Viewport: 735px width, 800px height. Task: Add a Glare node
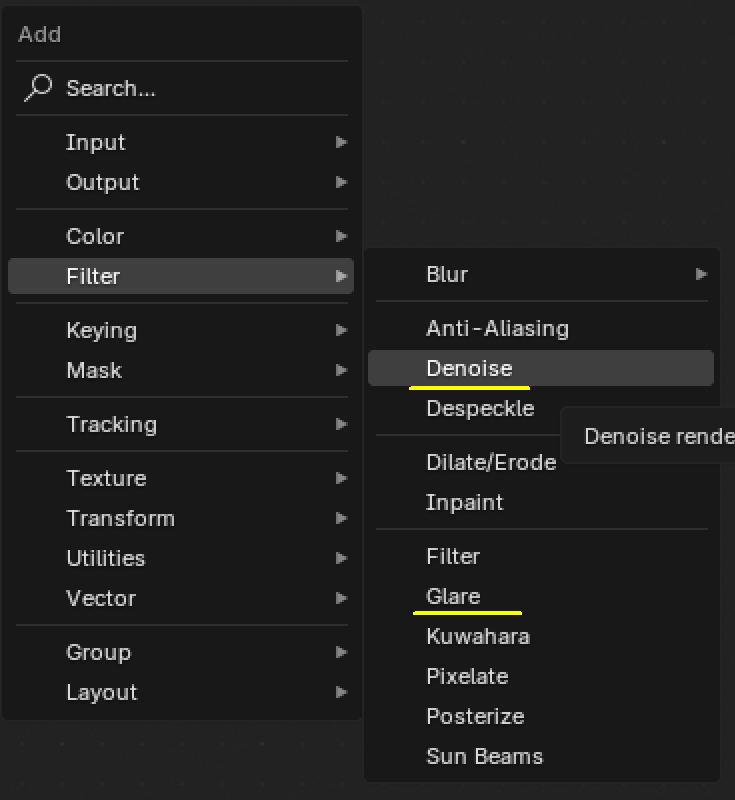pos(453,596)
